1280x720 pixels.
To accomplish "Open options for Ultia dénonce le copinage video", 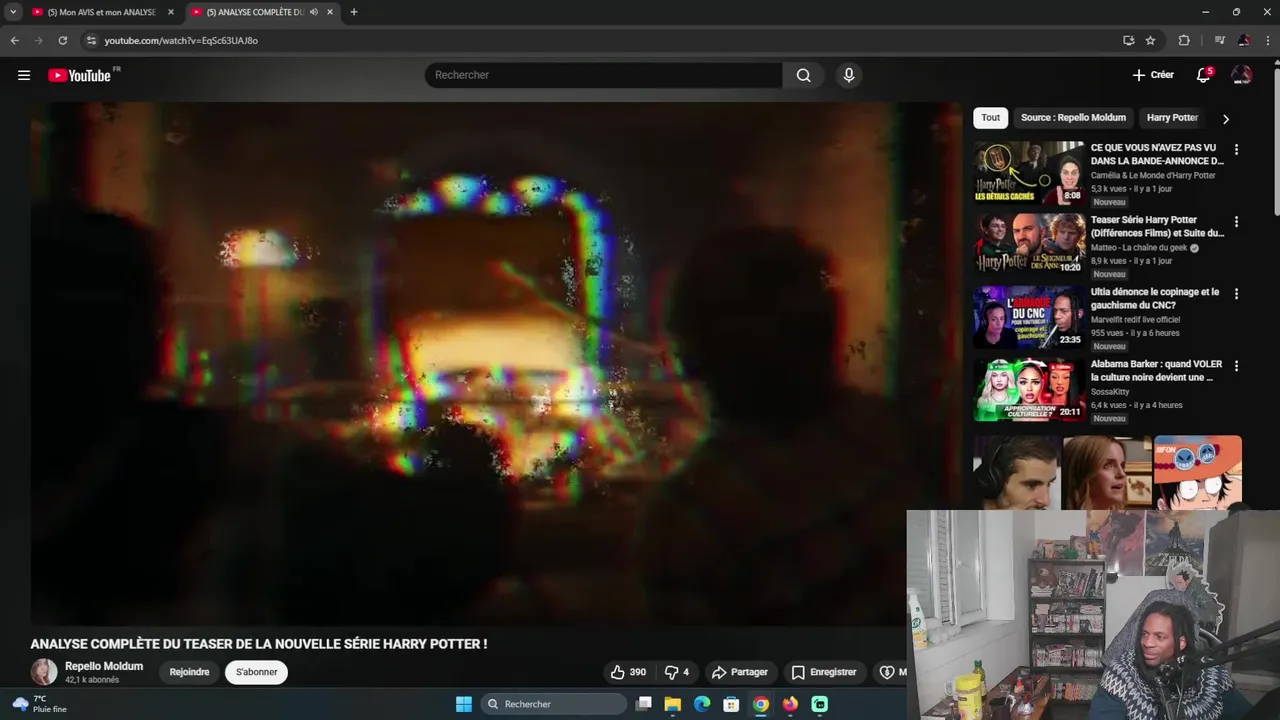I will (1236, 294).
